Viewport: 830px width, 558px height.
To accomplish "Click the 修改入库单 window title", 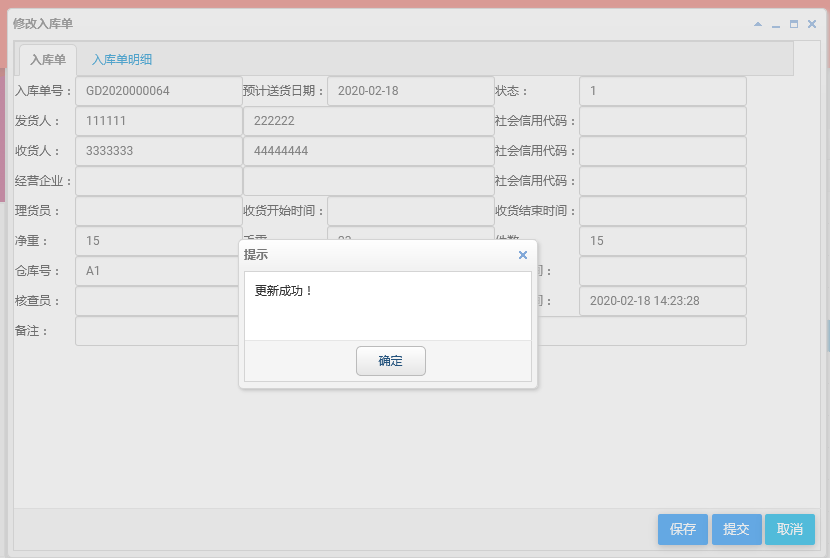I will (x=43, y=24).
